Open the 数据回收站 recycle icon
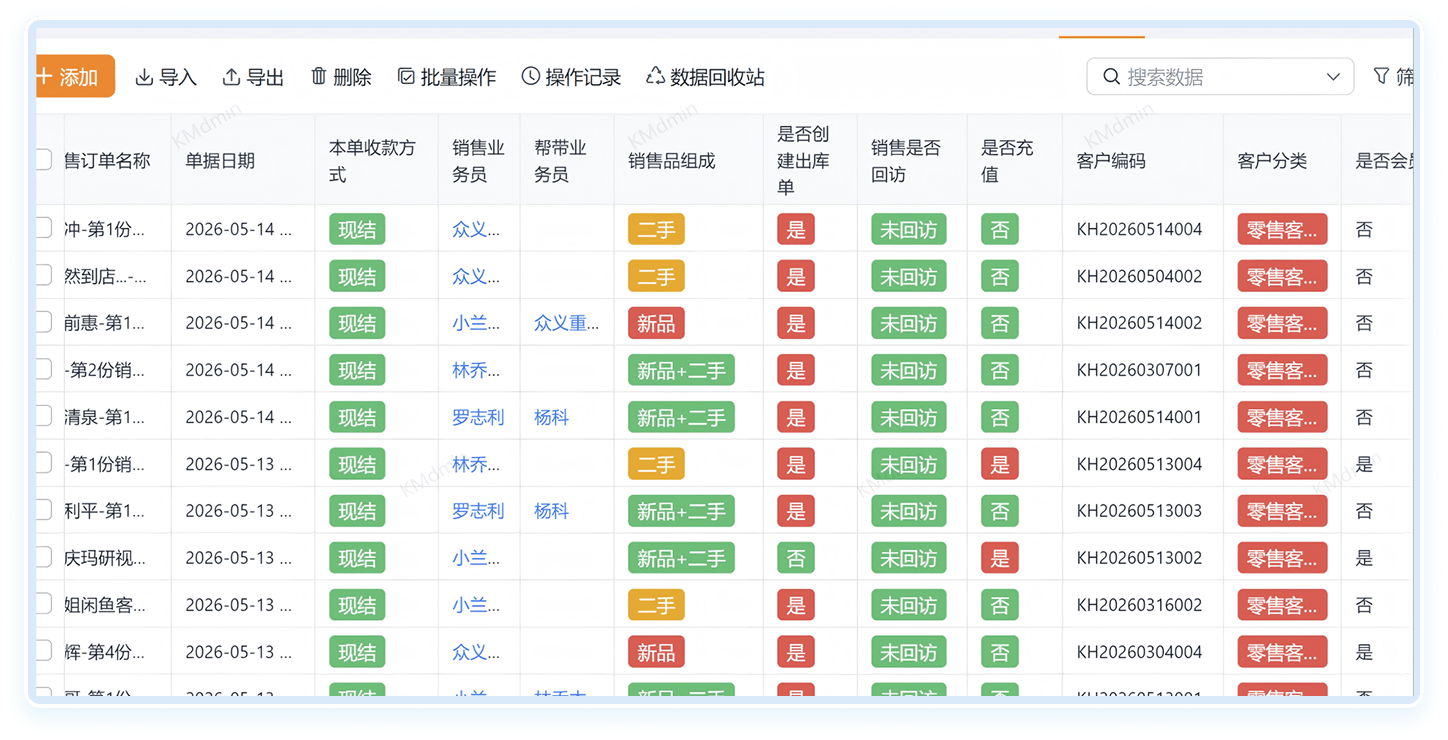 [x=656, y=77]
